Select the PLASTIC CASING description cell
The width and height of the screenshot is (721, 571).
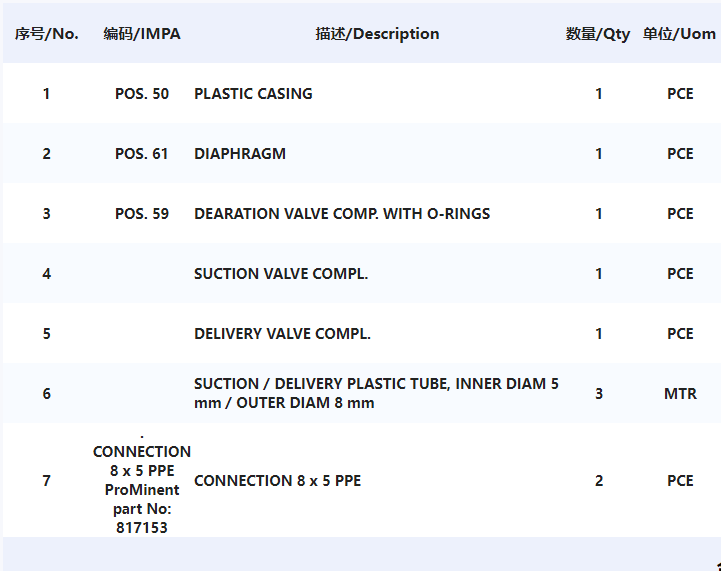(253, 94)
